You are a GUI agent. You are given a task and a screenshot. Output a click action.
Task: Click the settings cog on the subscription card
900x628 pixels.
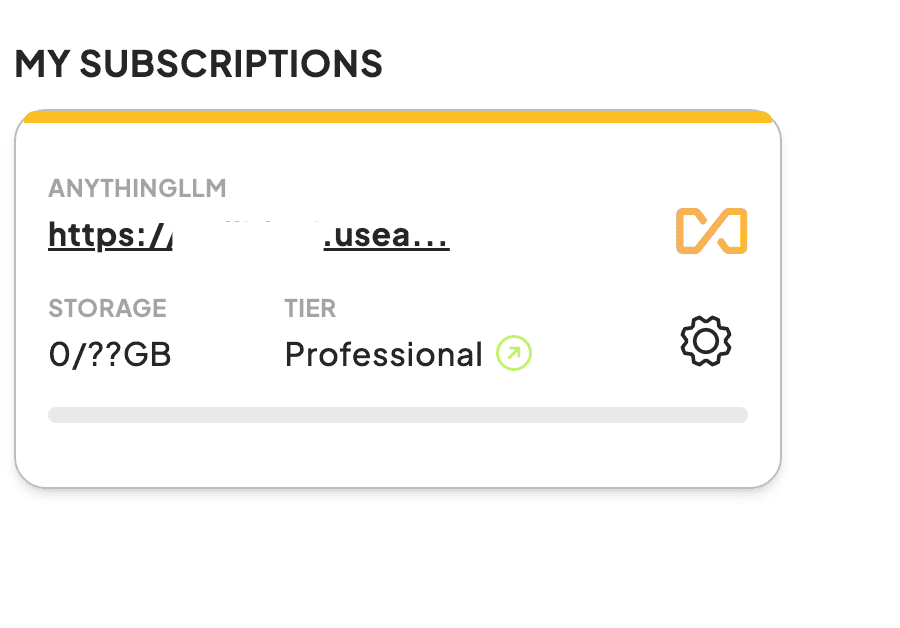tap(706, 340)
